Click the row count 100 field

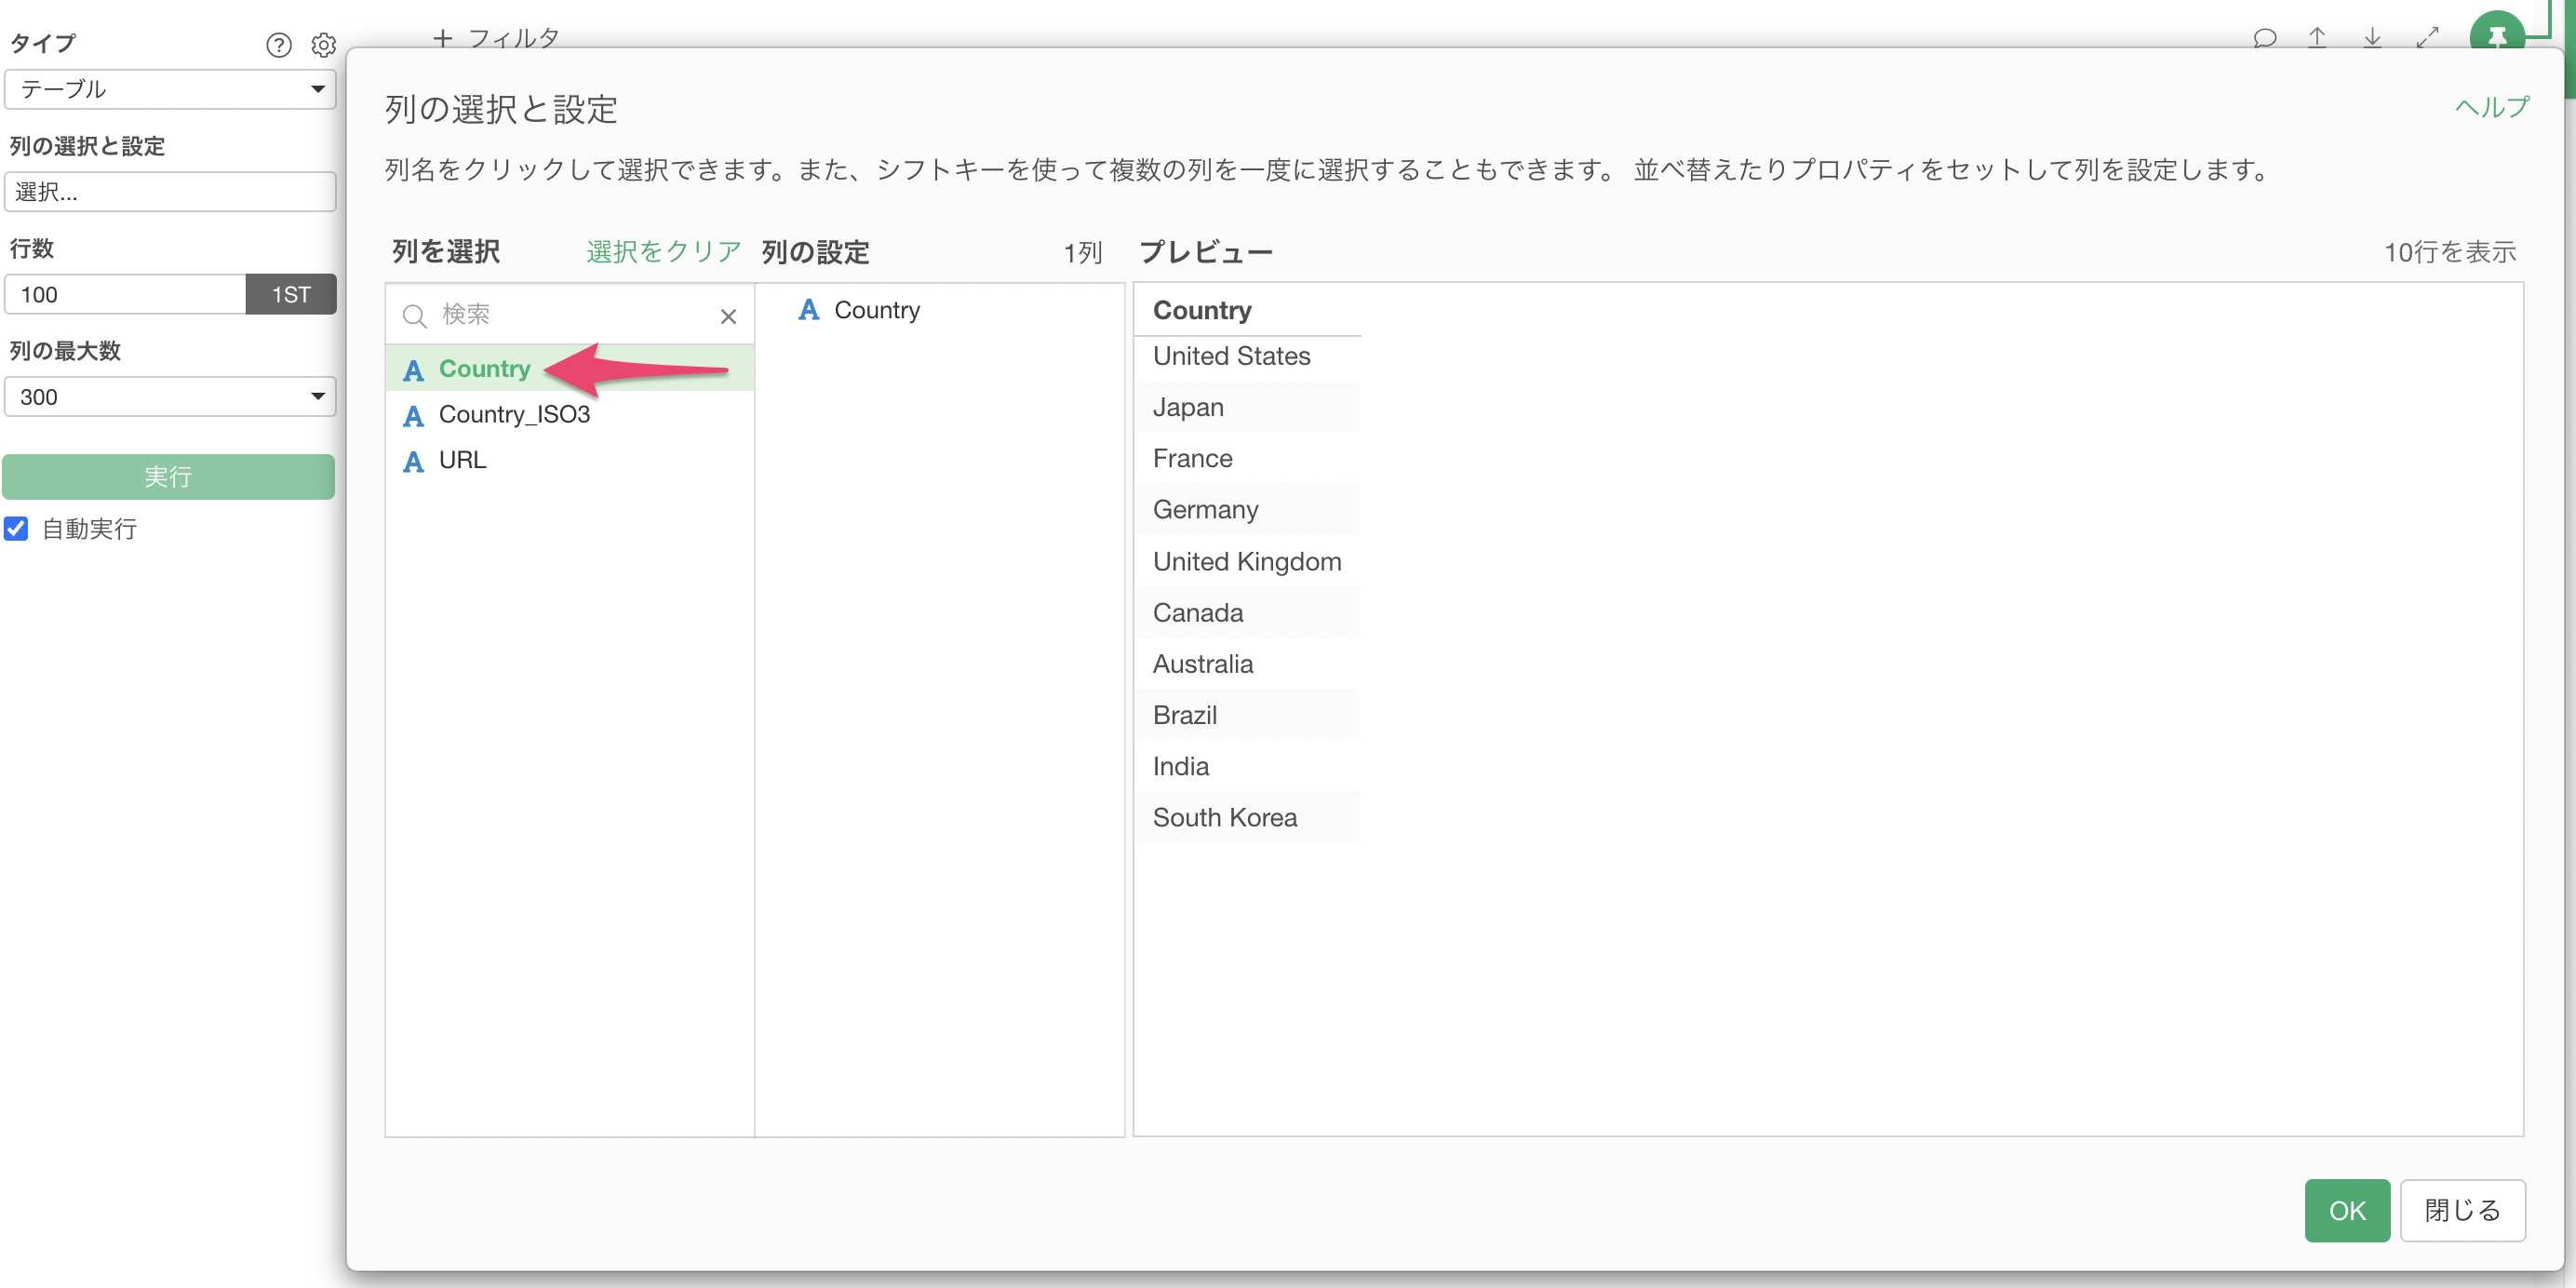125,295
